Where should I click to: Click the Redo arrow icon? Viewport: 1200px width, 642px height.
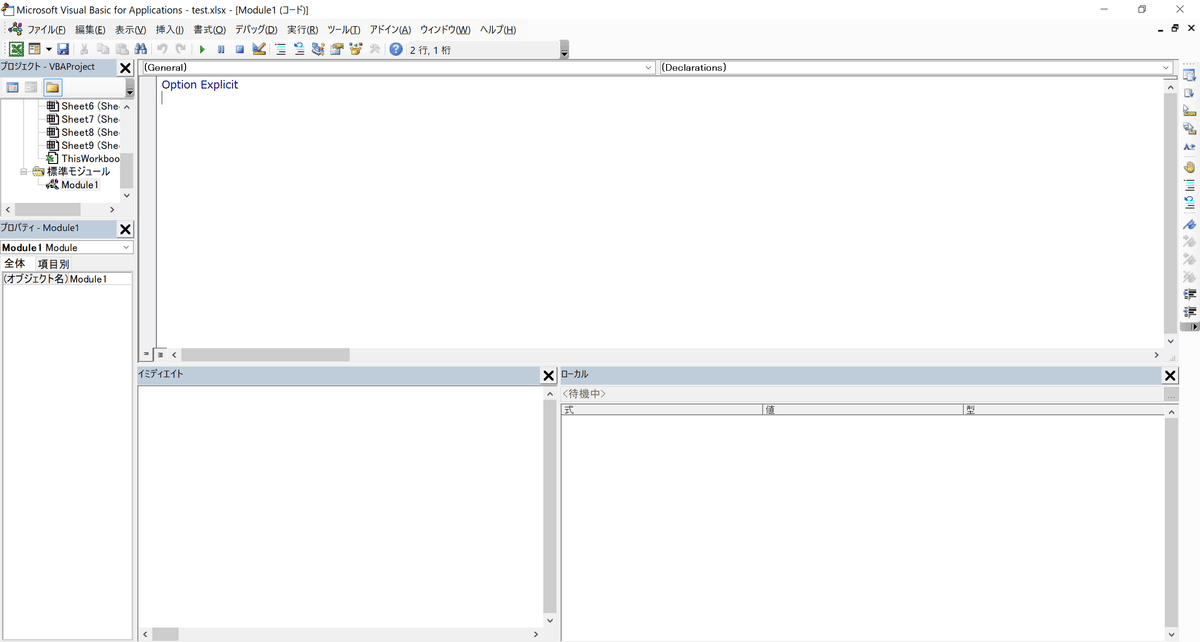(x=180, y=49)
